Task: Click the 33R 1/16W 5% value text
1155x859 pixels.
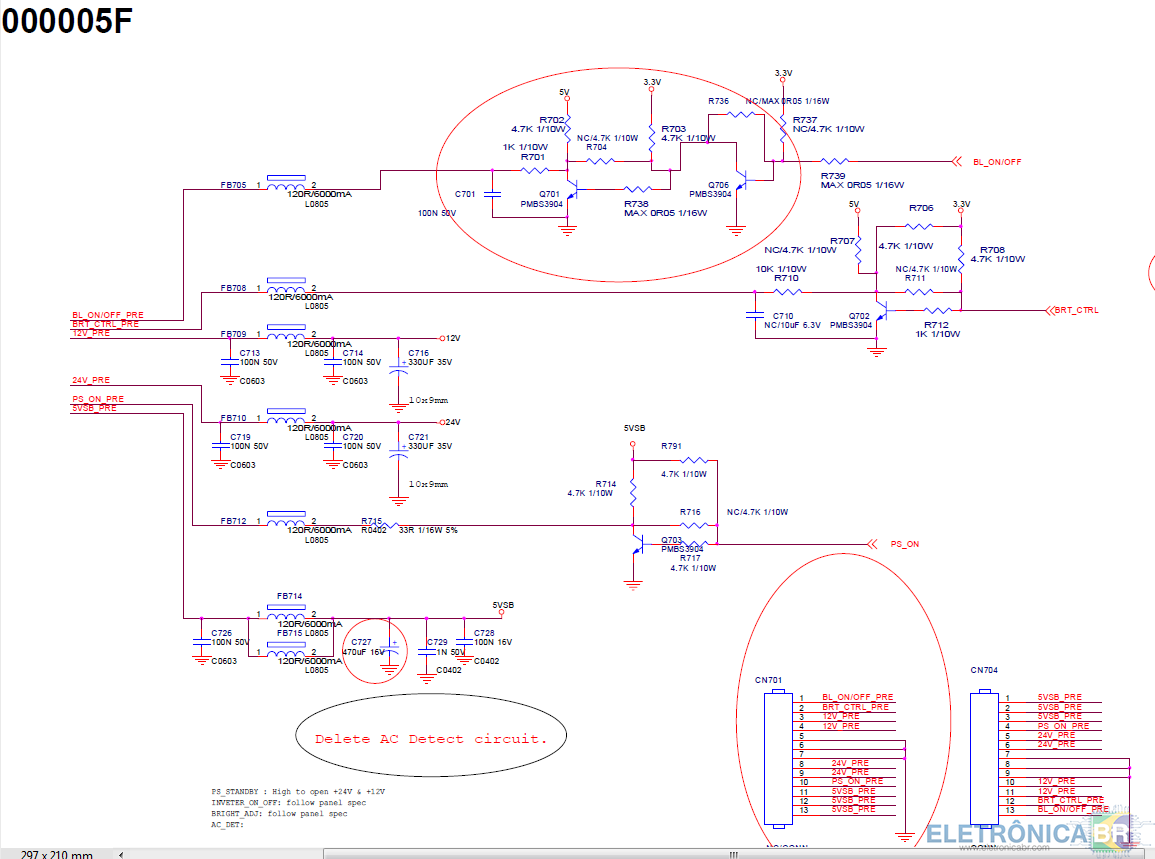Action: click(428, 530)
